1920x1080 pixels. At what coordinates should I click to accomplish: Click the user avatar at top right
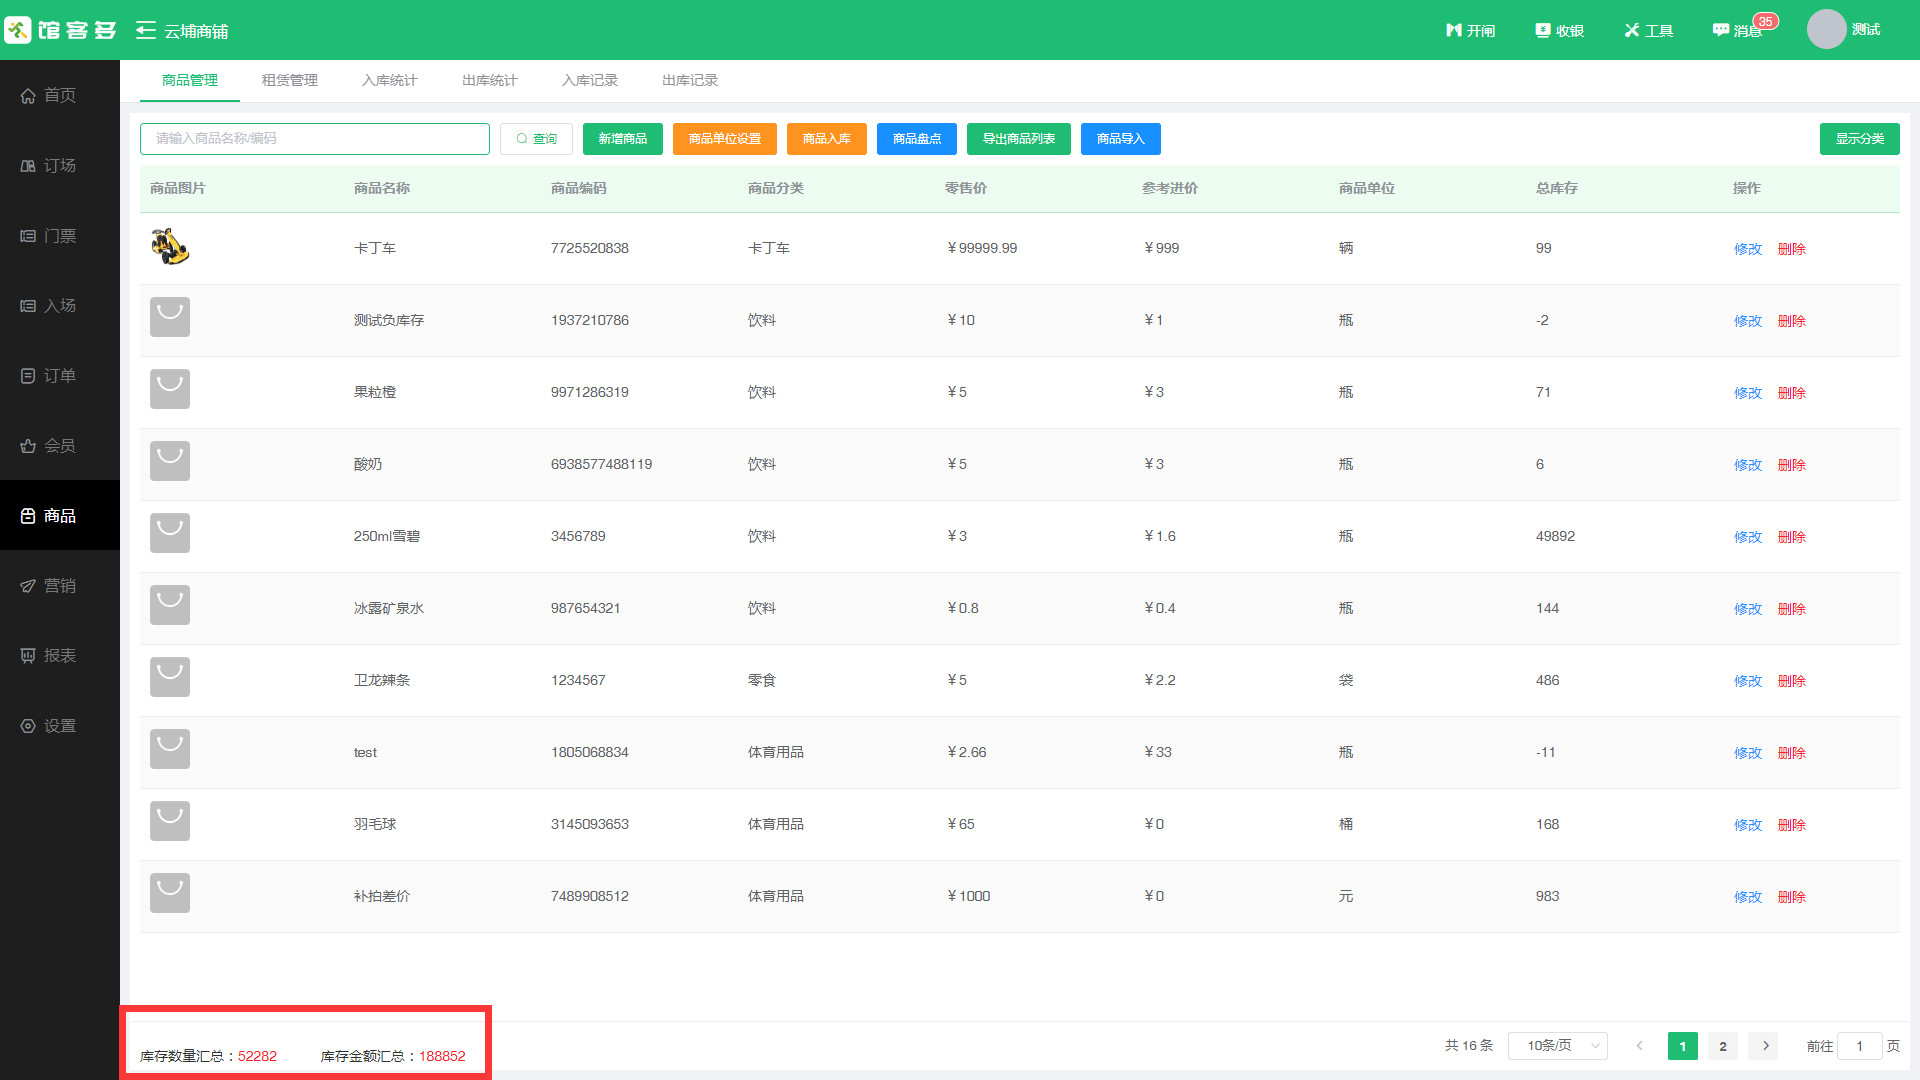pyautogui.click(x=1825, y=30)
